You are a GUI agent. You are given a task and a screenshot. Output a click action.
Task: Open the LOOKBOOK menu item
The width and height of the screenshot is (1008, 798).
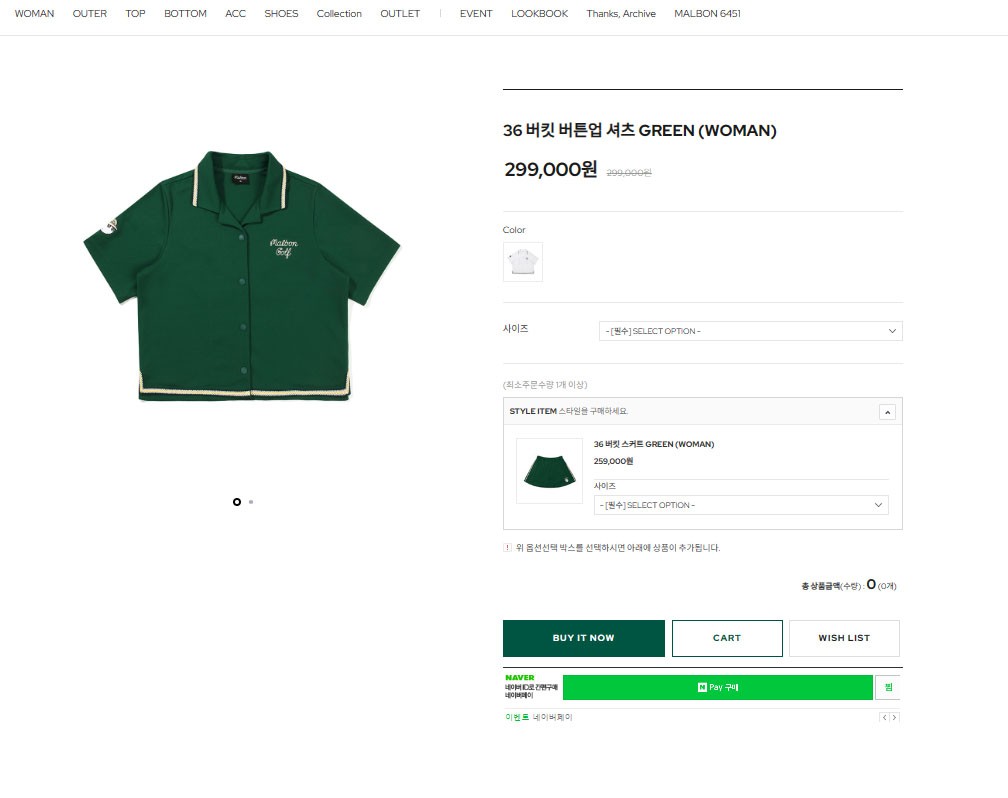coord(539,14)
